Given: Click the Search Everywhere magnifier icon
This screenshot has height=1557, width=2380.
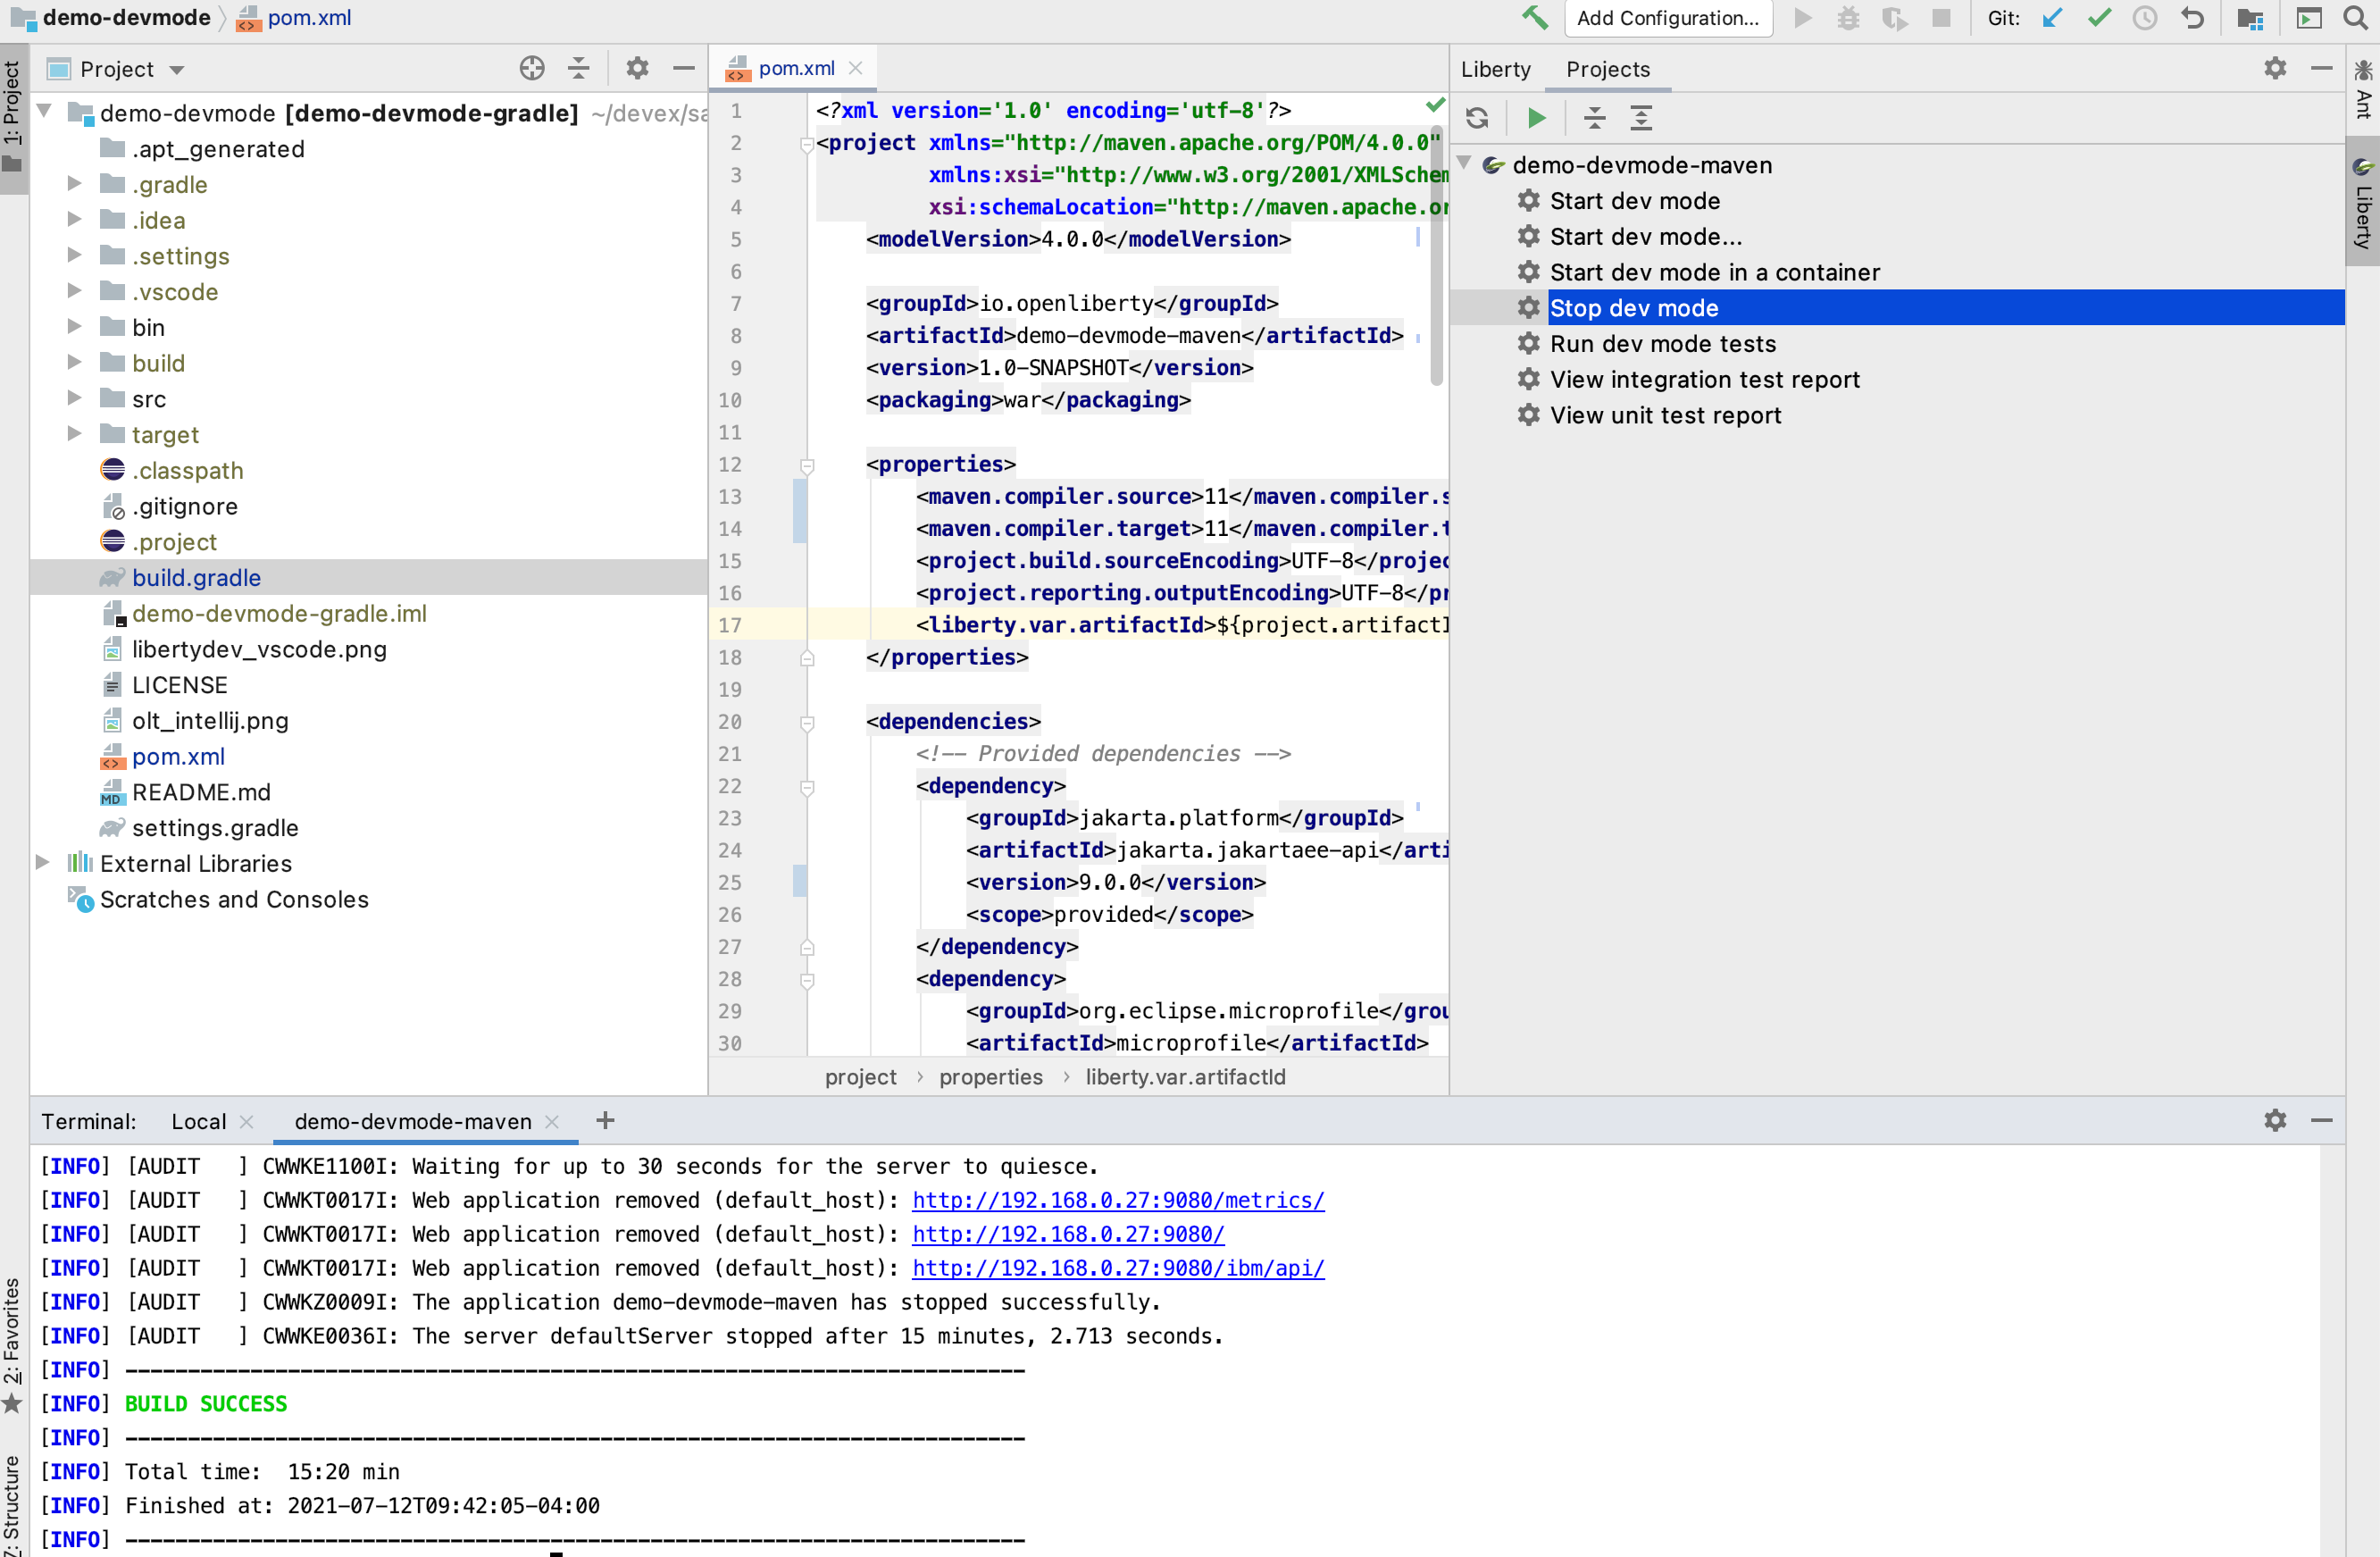Looking at the screenshot, I should [2355, 18].
